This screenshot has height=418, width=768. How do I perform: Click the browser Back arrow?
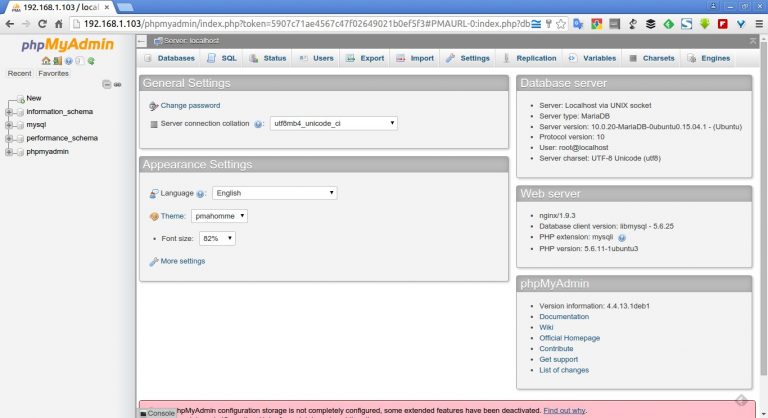9,24
